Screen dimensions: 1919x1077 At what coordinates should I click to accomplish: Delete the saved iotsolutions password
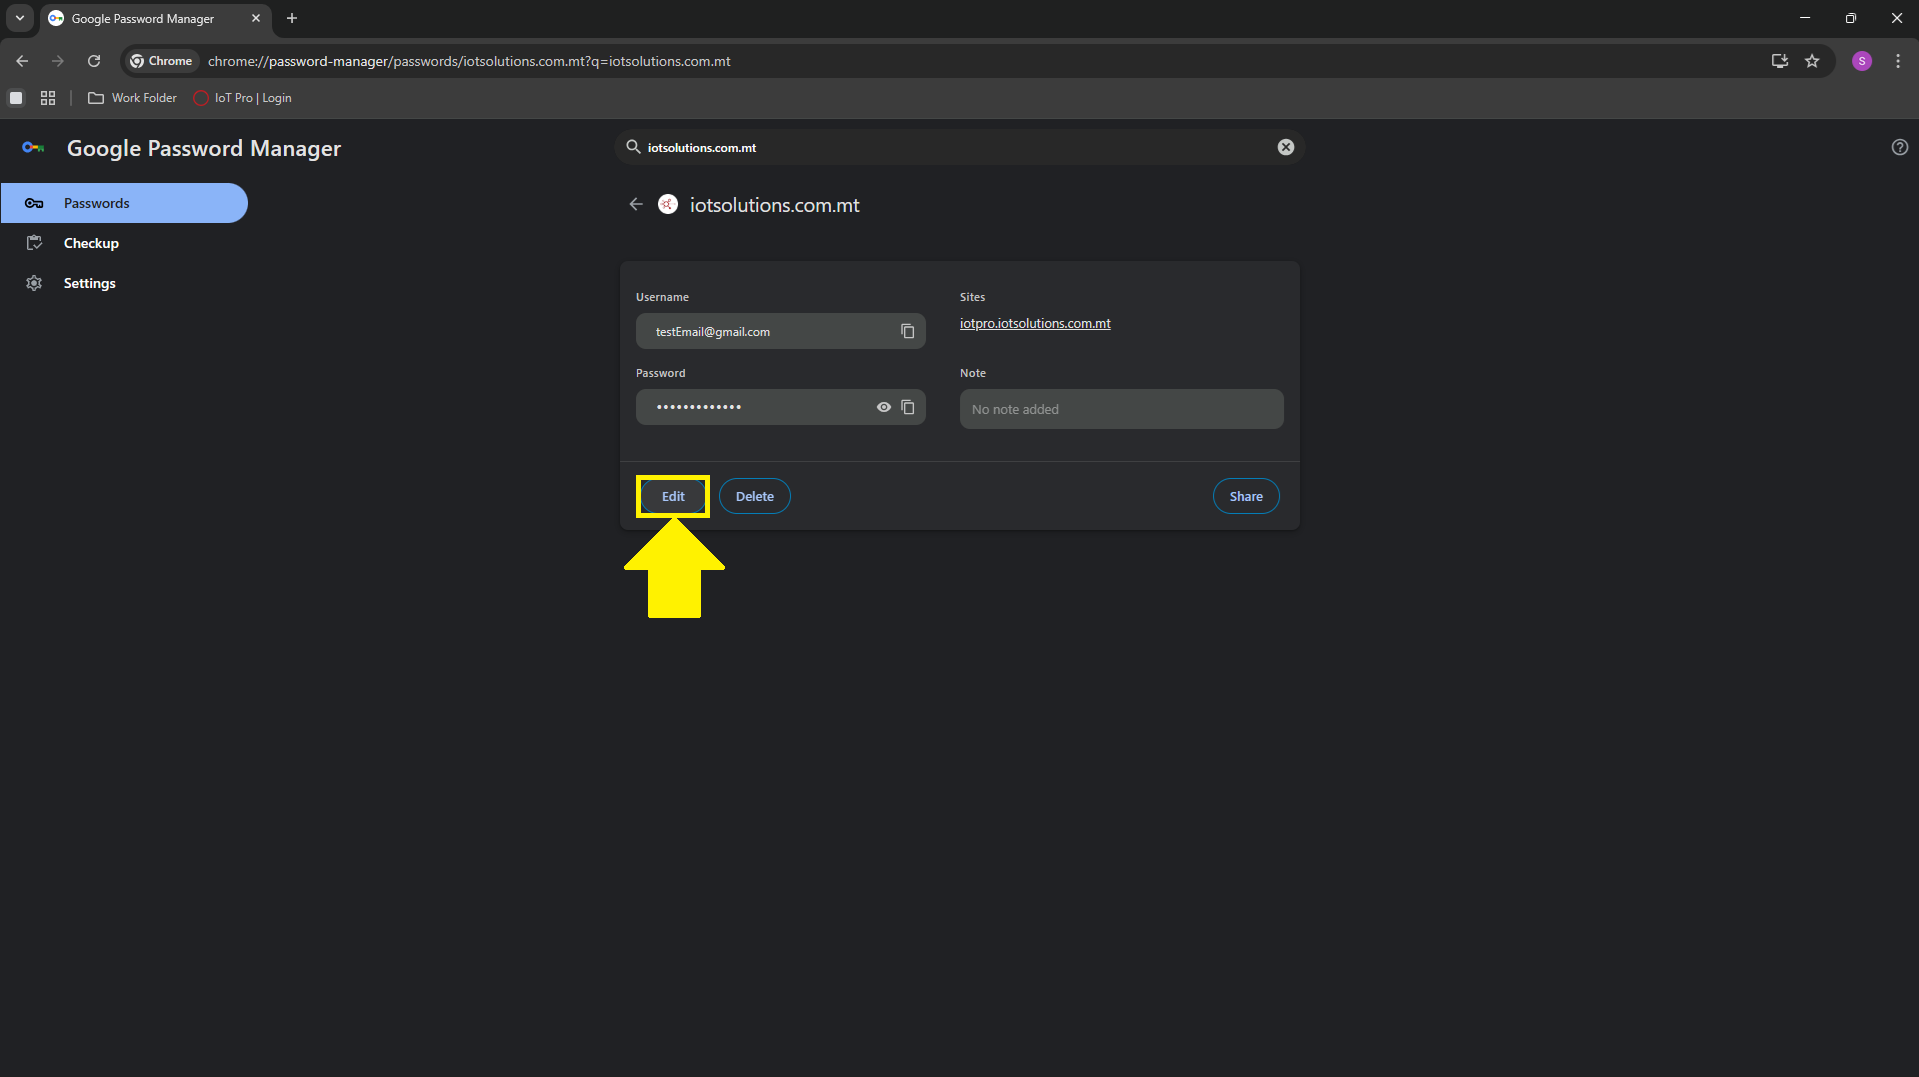tap(755, 496)
